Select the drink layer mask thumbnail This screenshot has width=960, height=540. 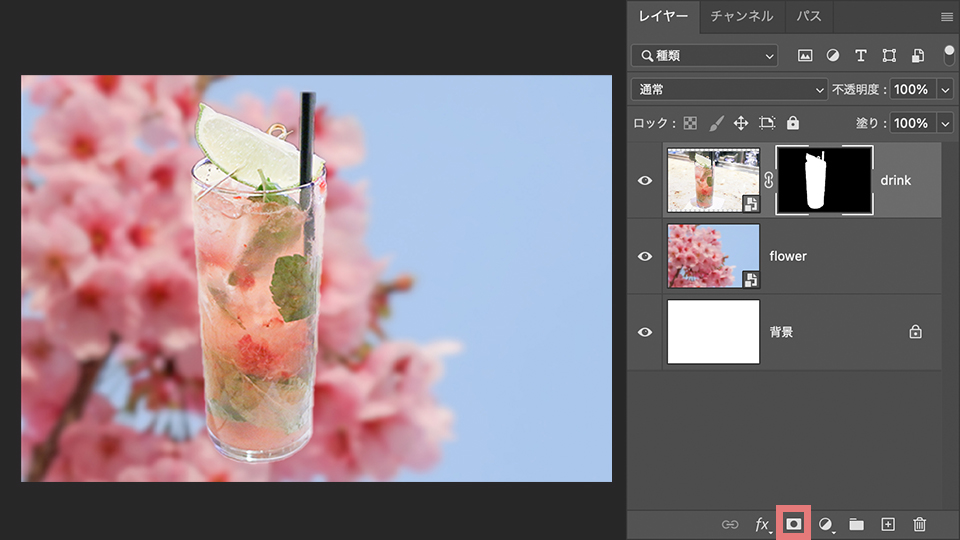824,180
